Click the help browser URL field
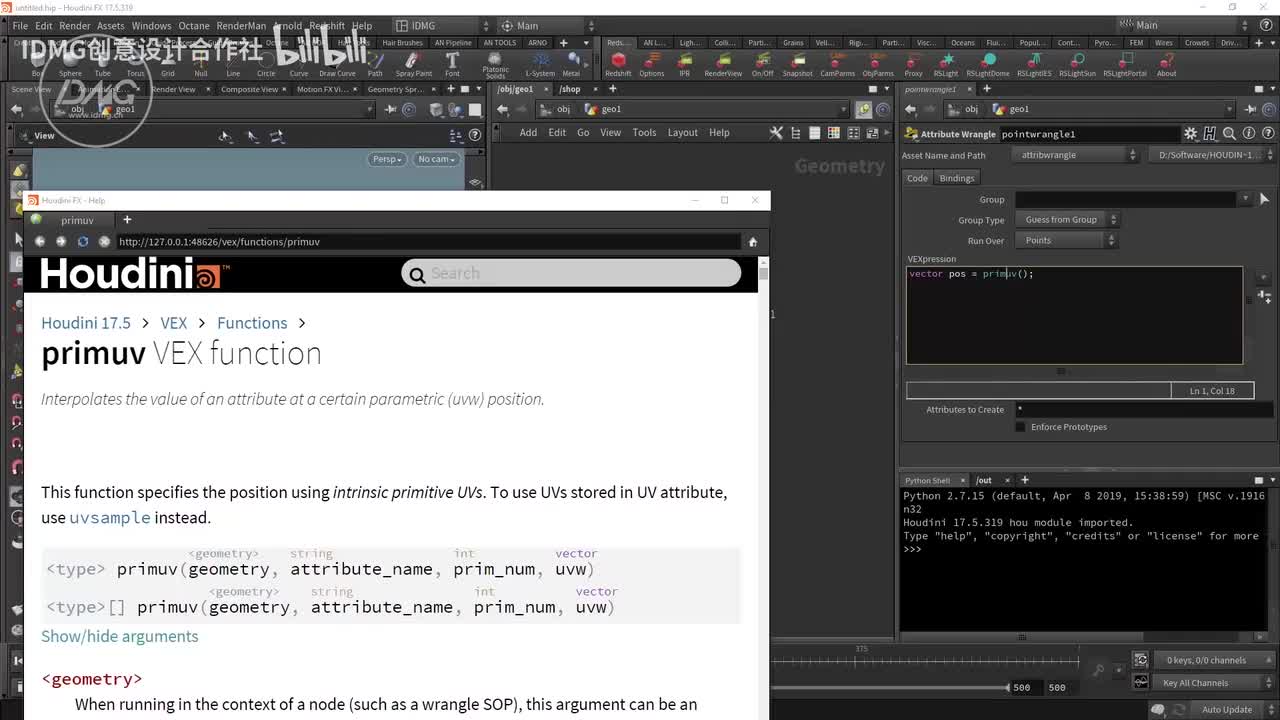The width and height of the screenshot is (1280, 720). [428, 242]
